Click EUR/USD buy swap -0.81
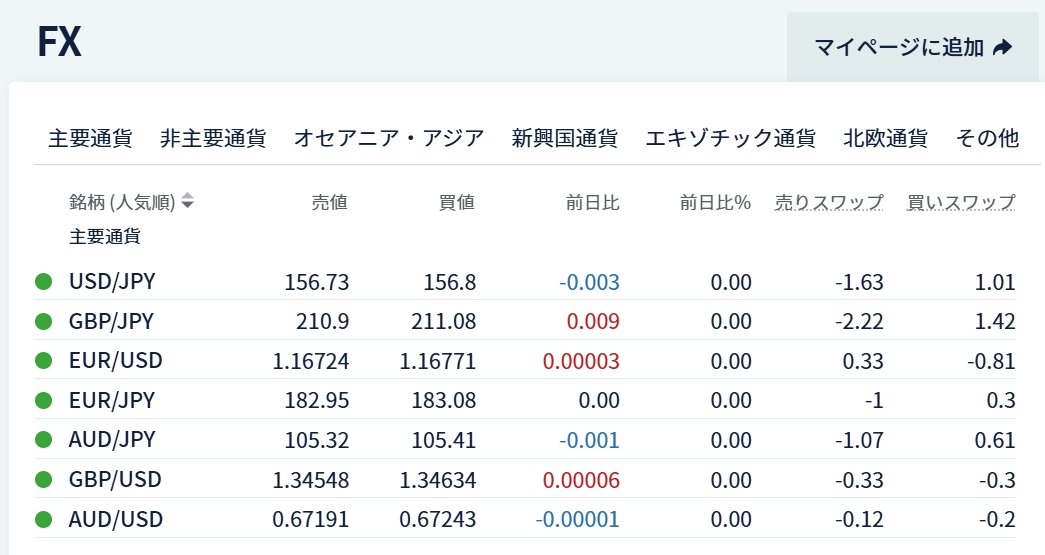This screenshot has width=1045, height=555. click(x=991, y=362)
